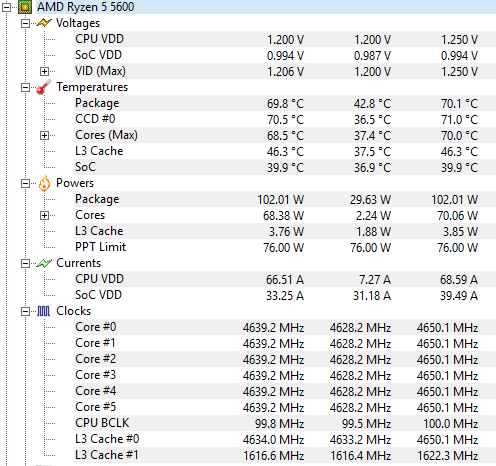Screen dimensions: 496x466
Task: Collapse the Currents section
Action: [25, 263]
